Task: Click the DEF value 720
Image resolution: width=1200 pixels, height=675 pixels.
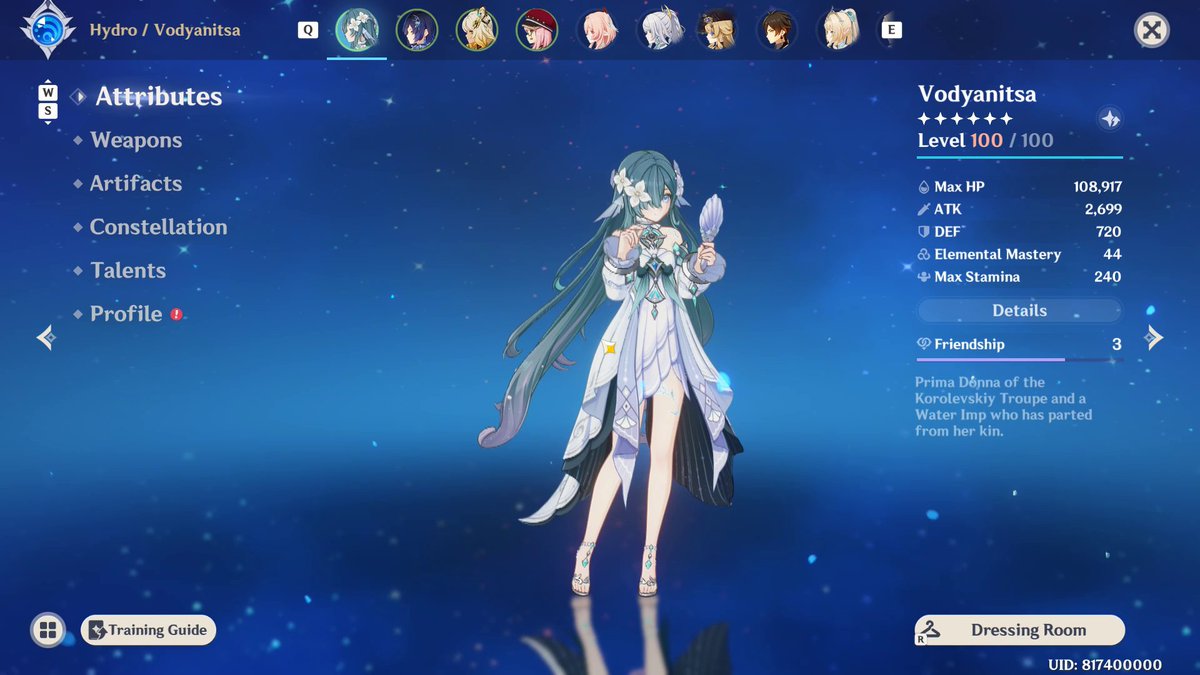Action: [1109, 232]
